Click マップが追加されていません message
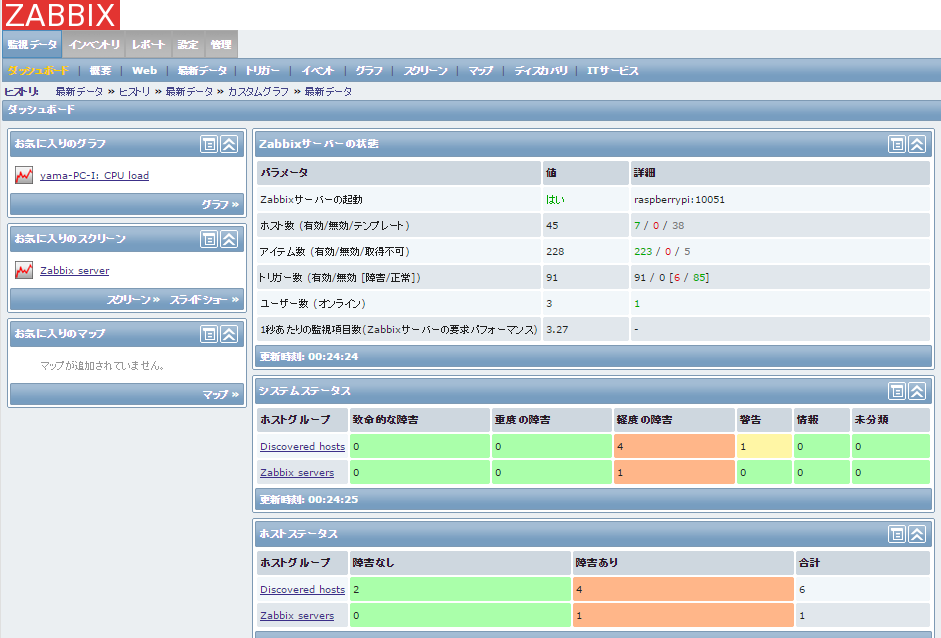The height and width of the screenshot is (638, 941). [x=102, y=366]
